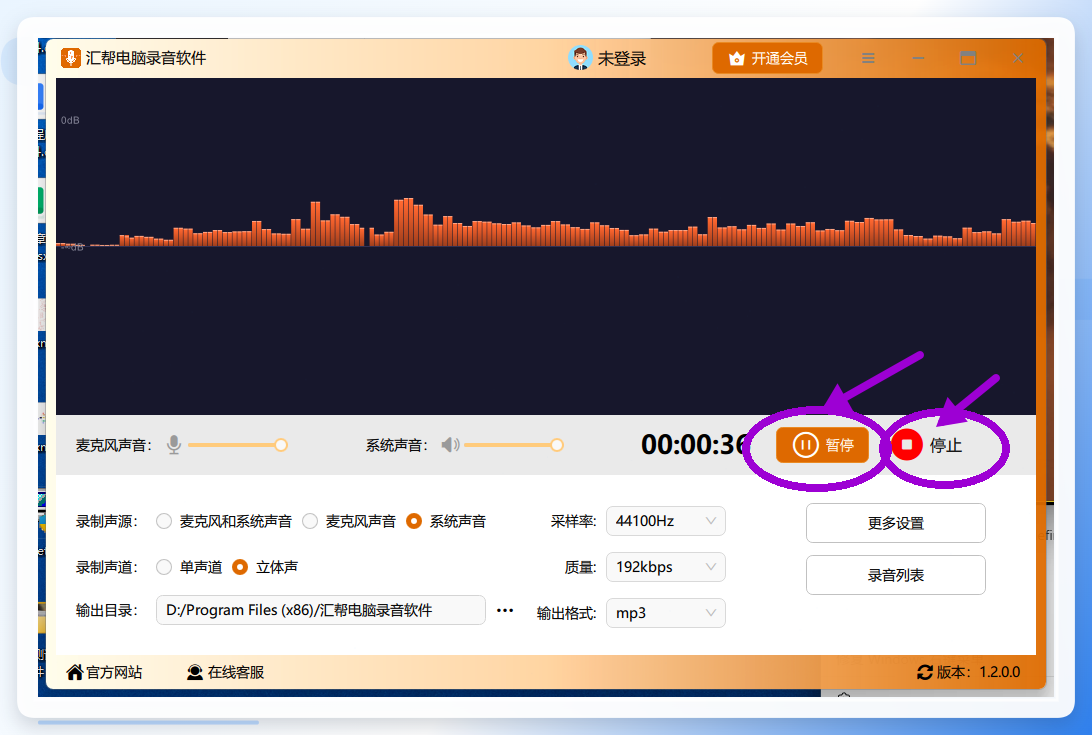The image size is (1092, 735).
Task: Open the 质量 192kbps dropdown
Action: pos(666,567)
